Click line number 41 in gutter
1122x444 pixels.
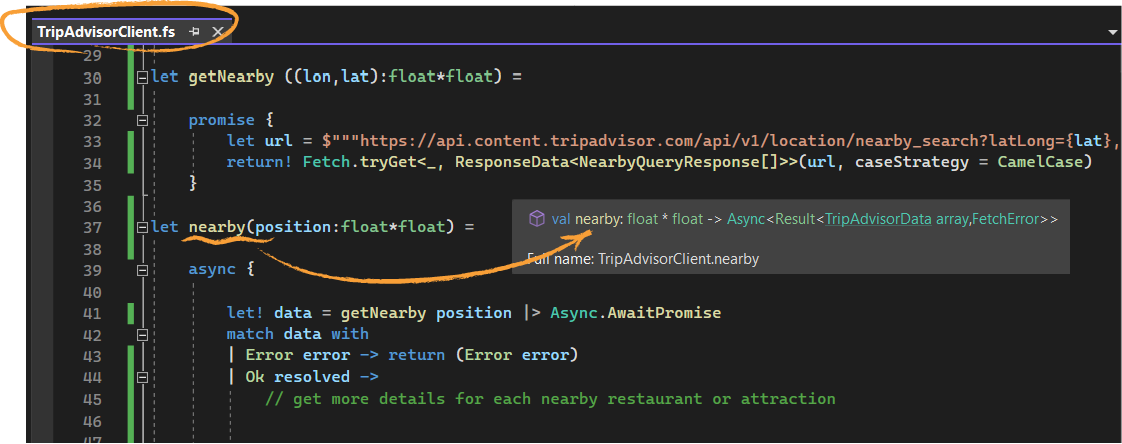[x=92, y=313]
